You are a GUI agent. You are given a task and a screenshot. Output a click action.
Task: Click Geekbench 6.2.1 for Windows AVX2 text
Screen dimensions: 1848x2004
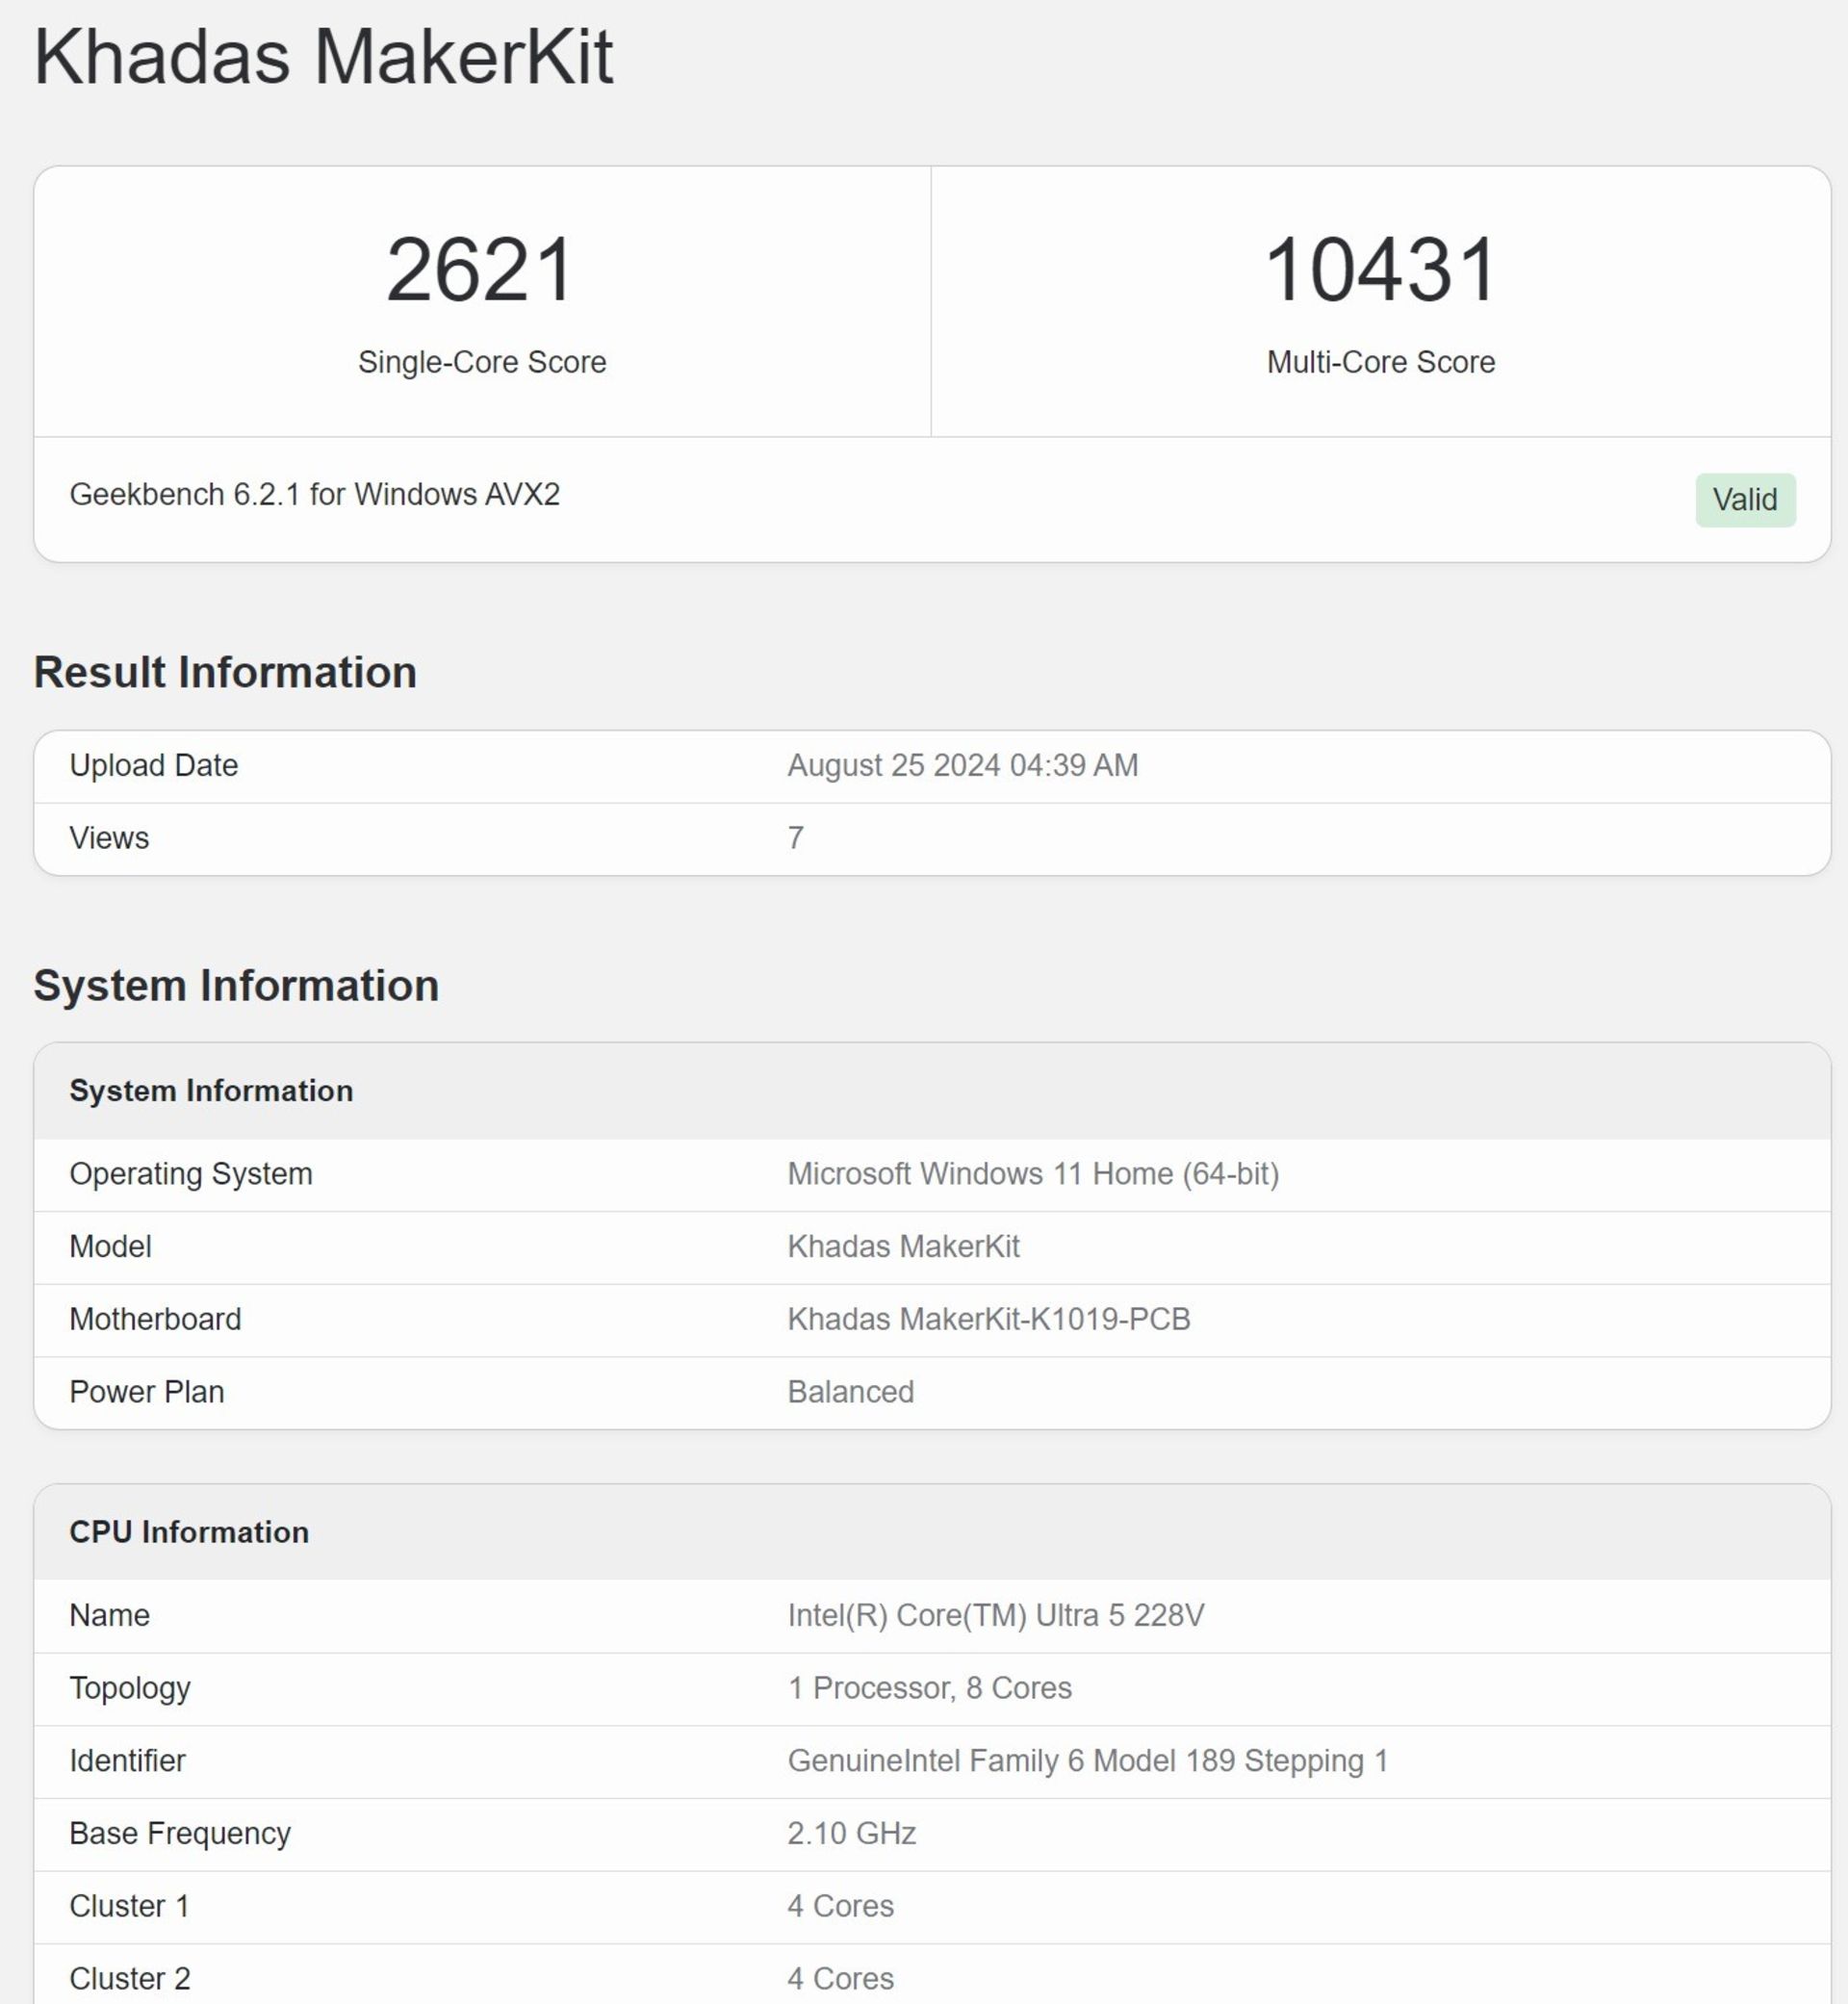314,494
